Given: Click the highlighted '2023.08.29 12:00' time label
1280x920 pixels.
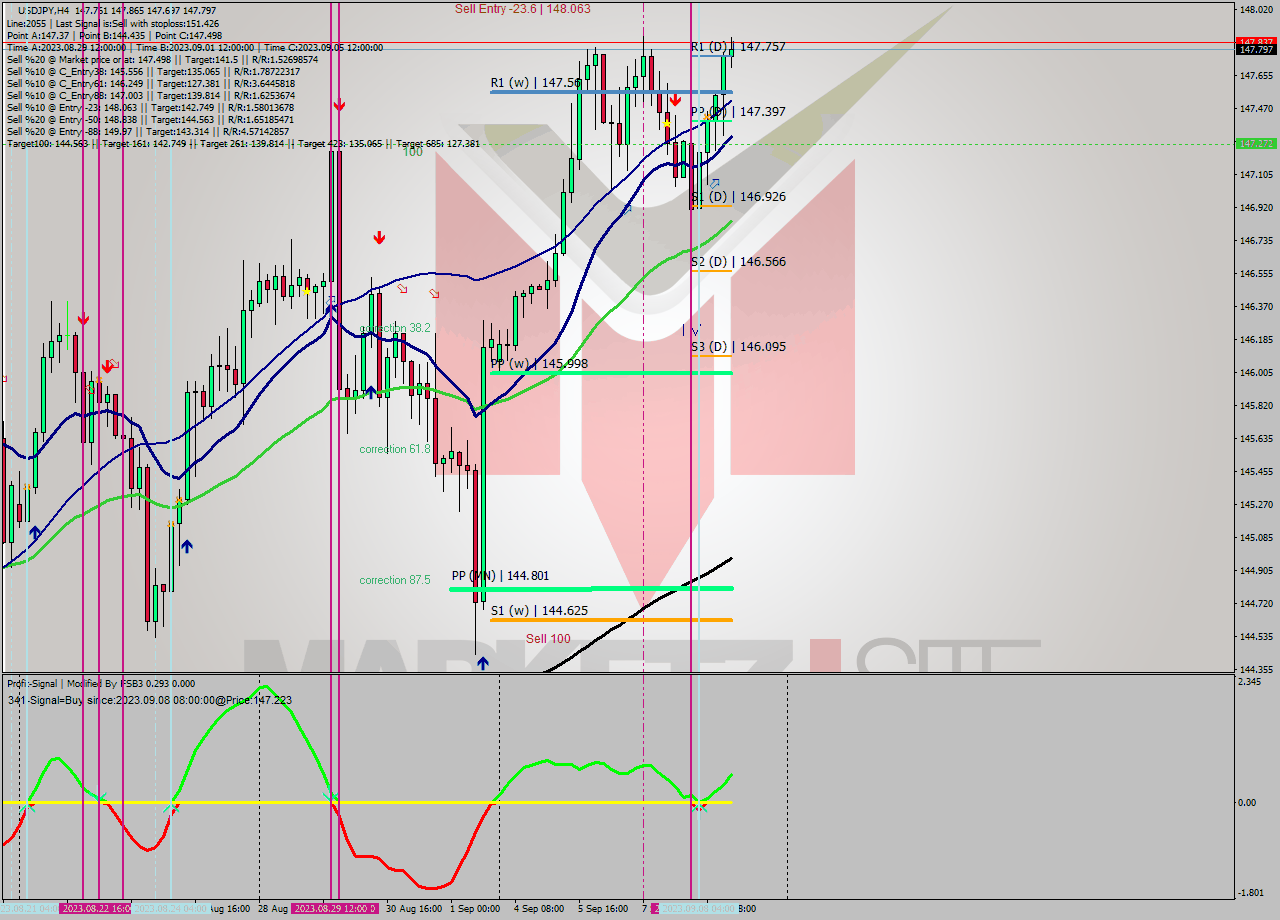Looking at the screenshot, I should (x=335, y=909).
